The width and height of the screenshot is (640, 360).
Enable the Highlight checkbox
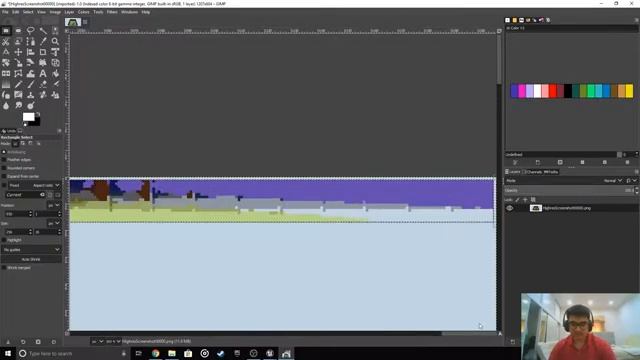(x=4, y=240)
